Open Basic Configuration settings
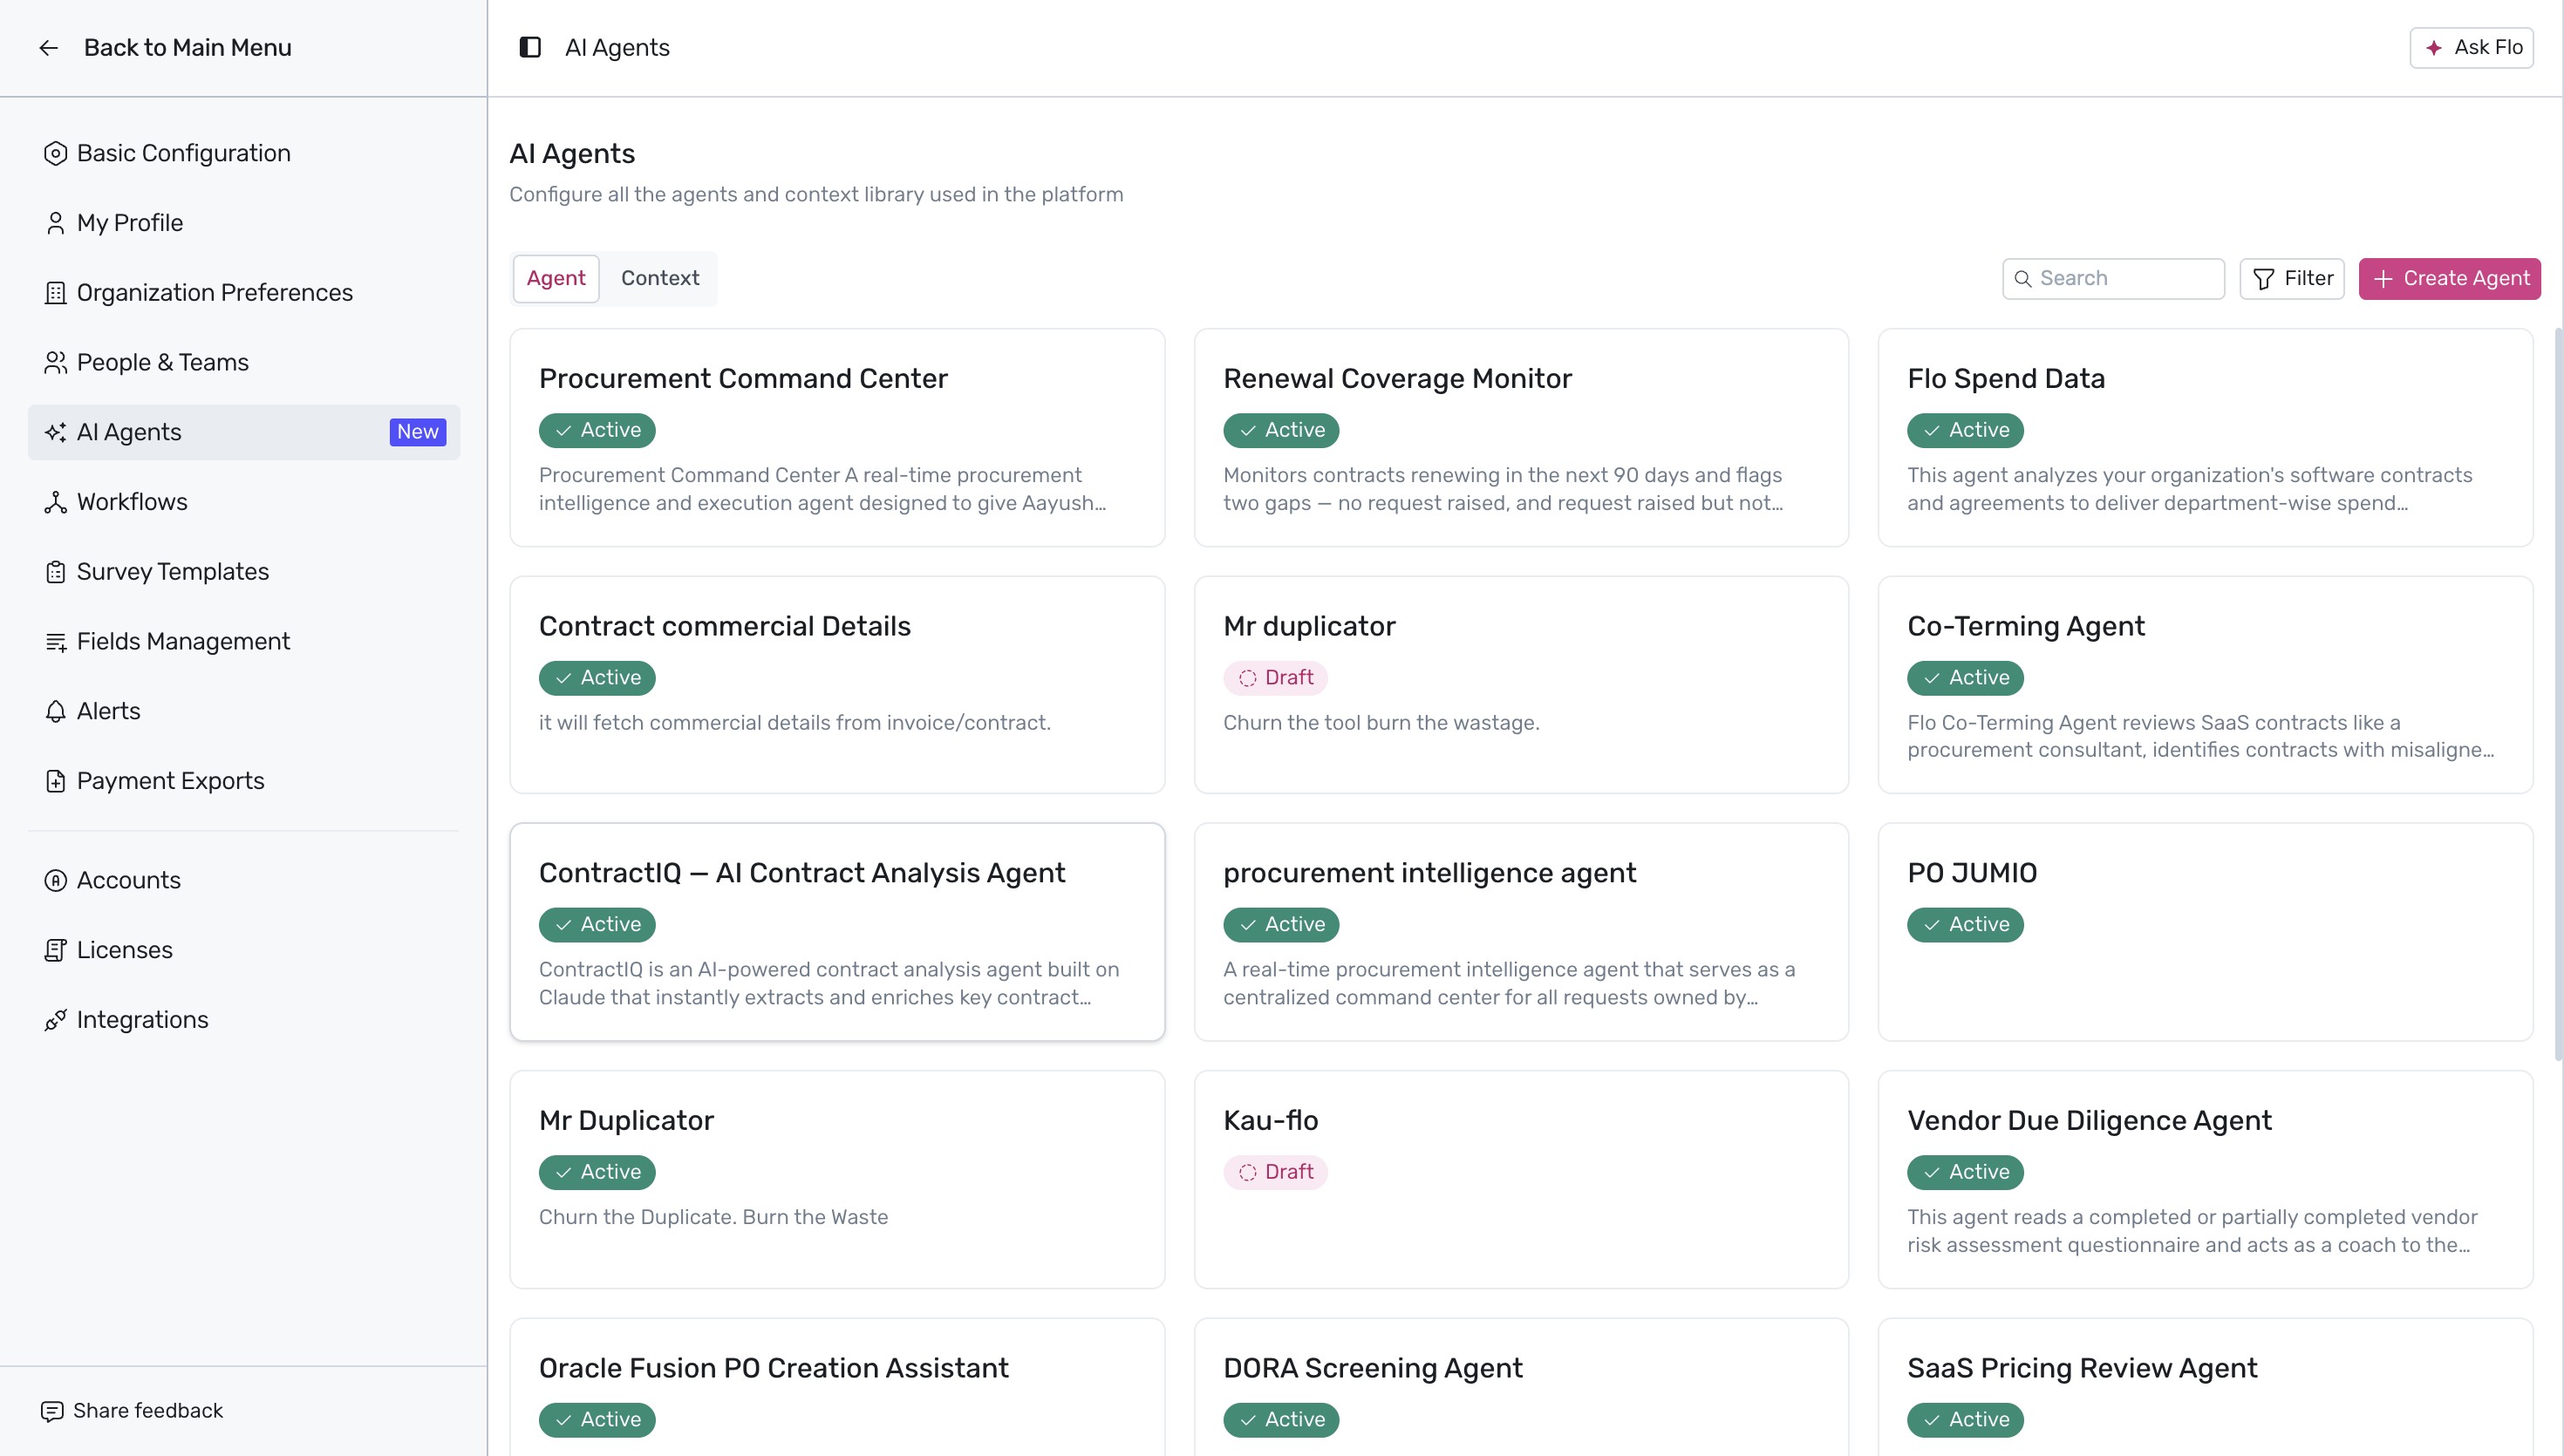Image resolution: width=2564 pixels, height=1456 pixels. (x=244, y=153)
